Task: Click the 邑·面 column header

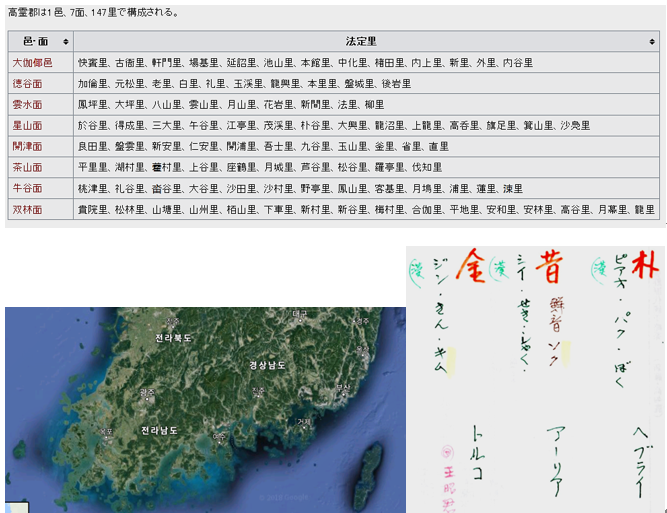Action: click(41, 42)
